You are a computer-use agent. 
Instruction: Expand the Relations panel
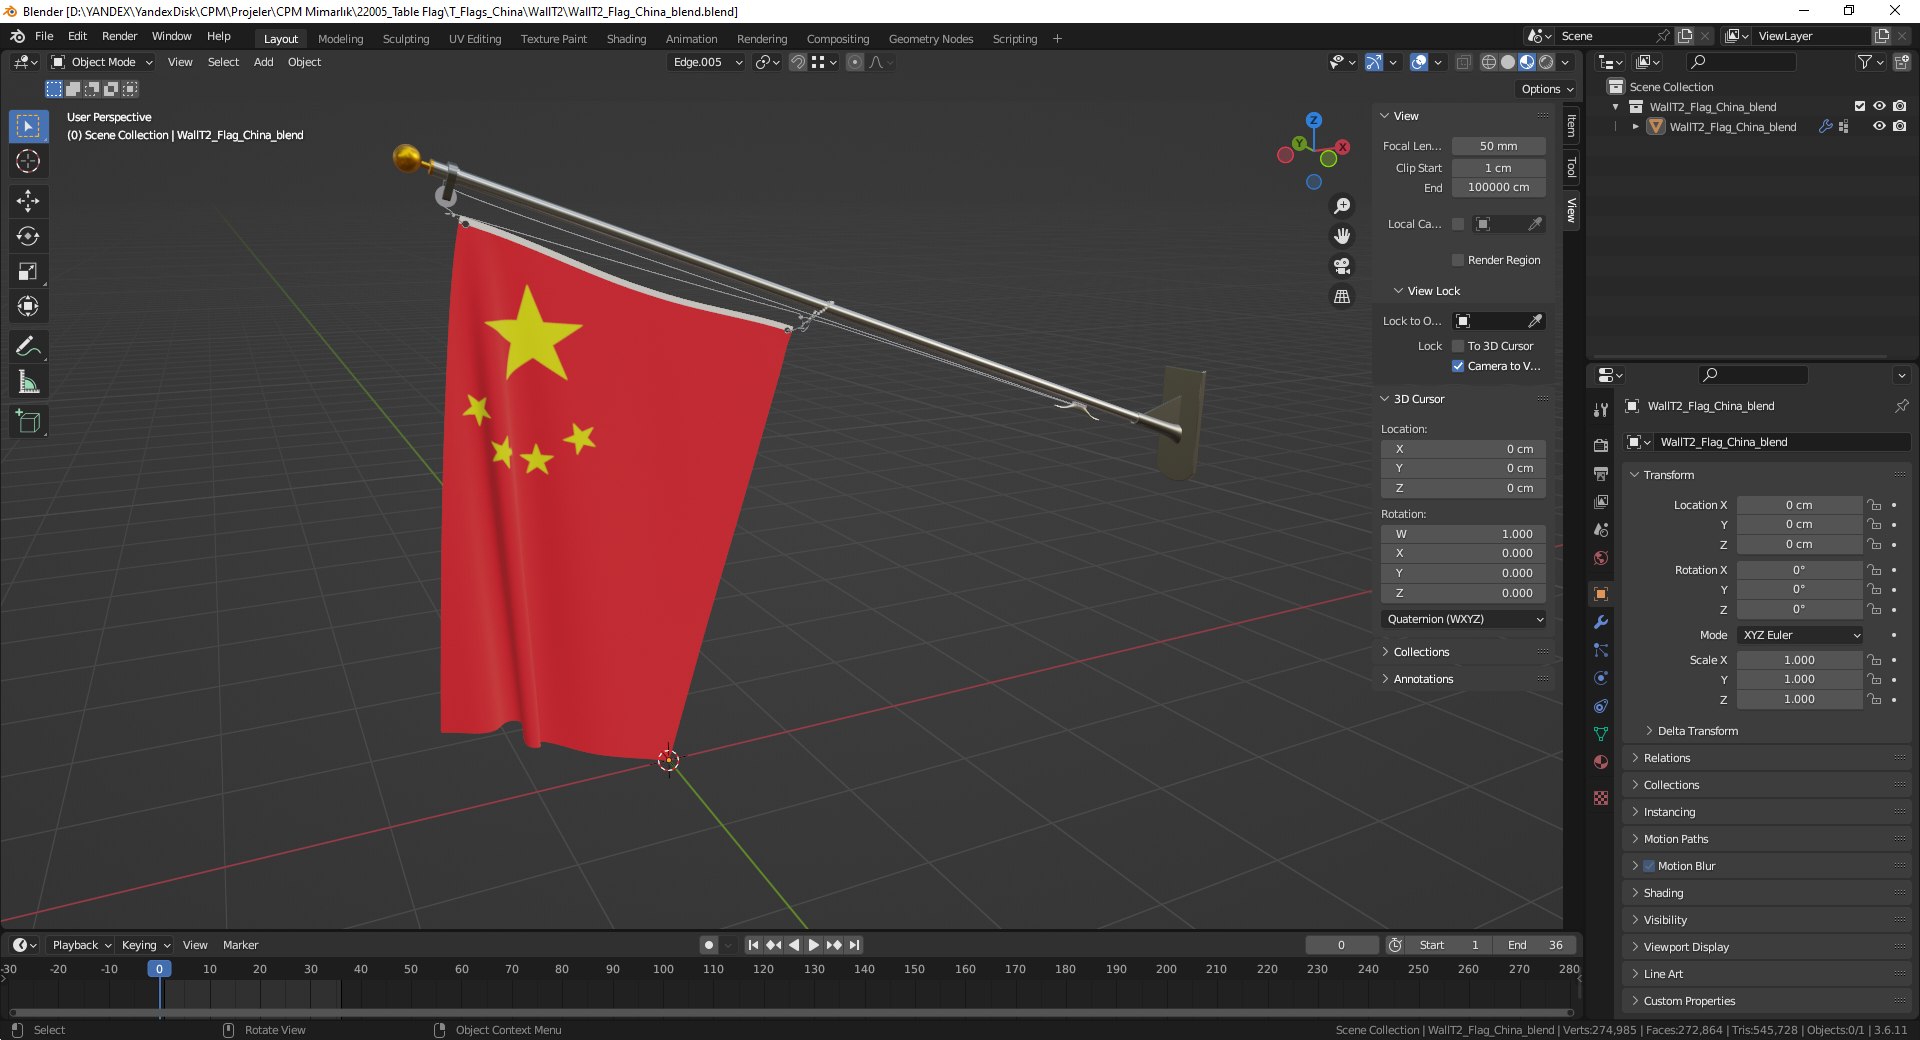pos(1766,758)
